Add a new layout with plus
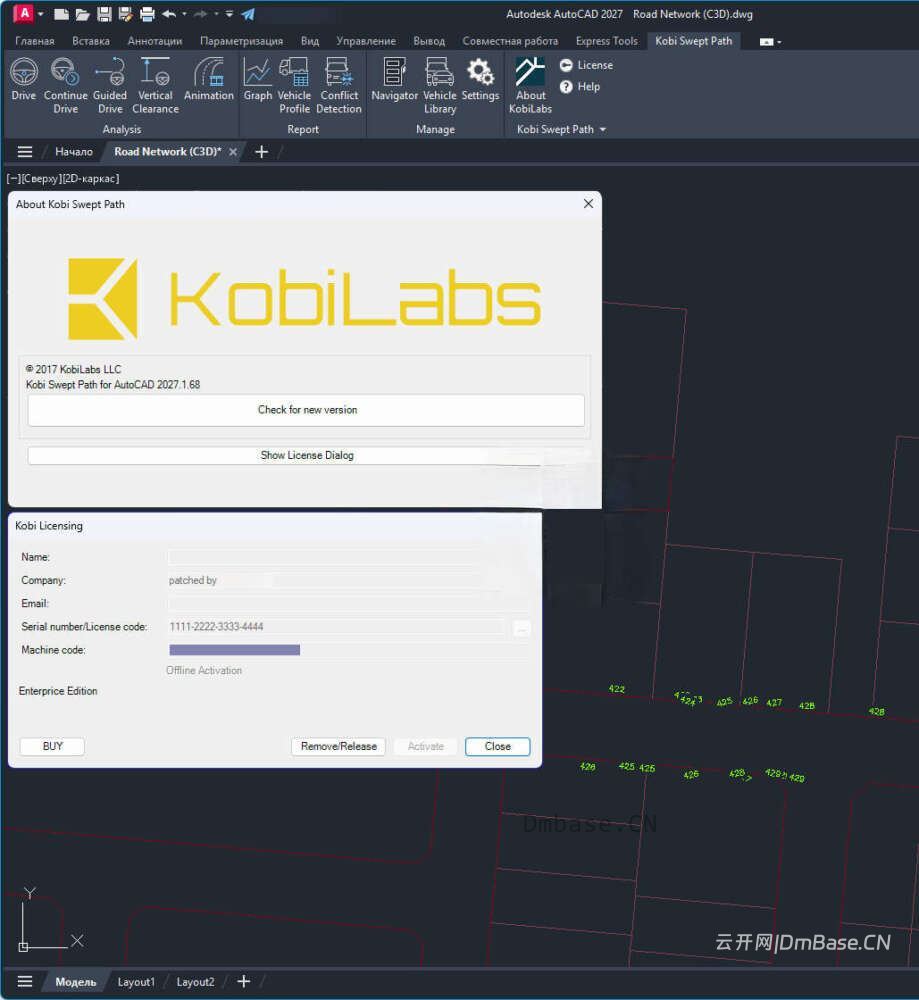919x1000 pixels. 244,982
